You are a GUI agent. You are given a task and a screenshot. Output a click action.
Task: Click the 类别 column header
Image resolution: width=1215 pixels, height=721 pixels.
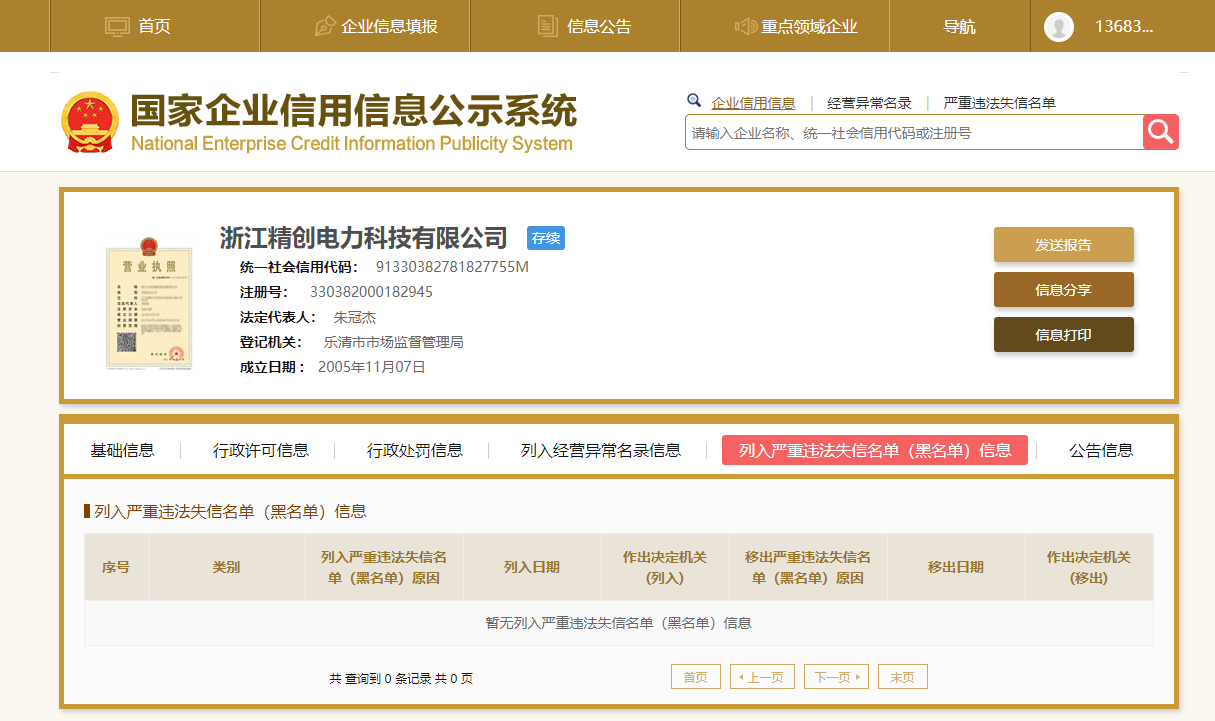[x=226, y=567]
